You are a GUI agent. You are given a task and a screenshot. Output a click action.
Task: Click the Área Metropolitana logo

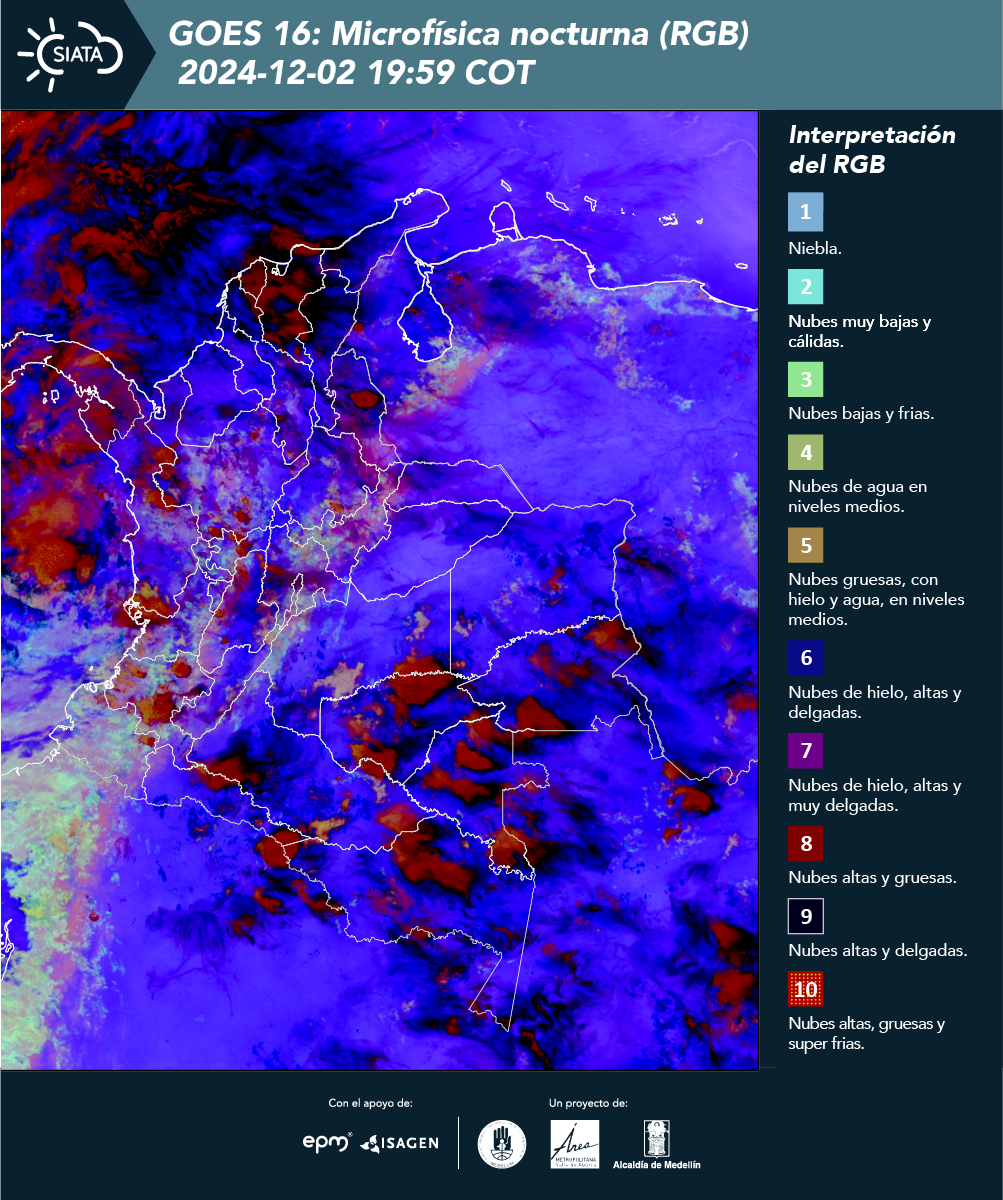[x=575, y=1144]
